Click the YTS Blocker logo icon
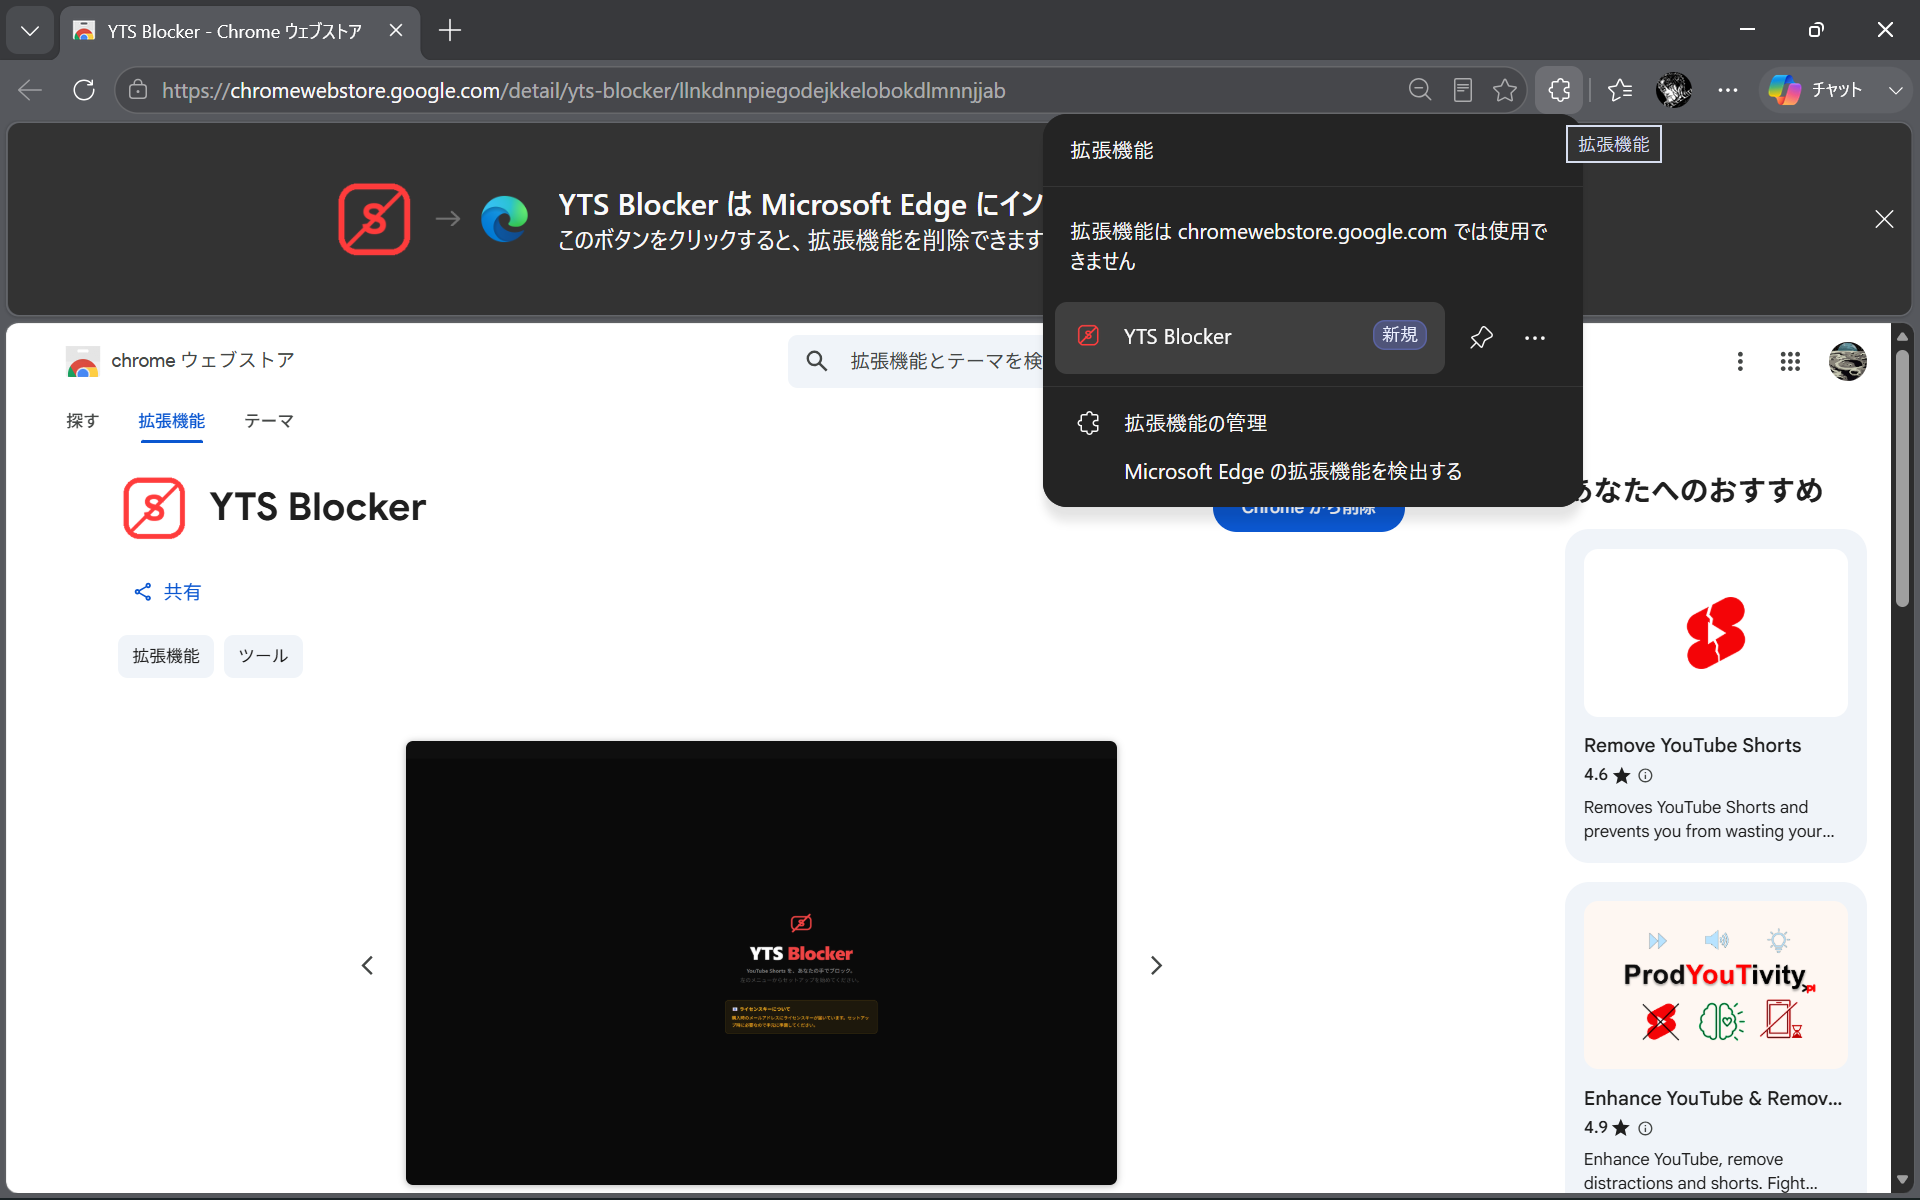The height and width of the screenshot is (1200, 1920). click(154, 508)
